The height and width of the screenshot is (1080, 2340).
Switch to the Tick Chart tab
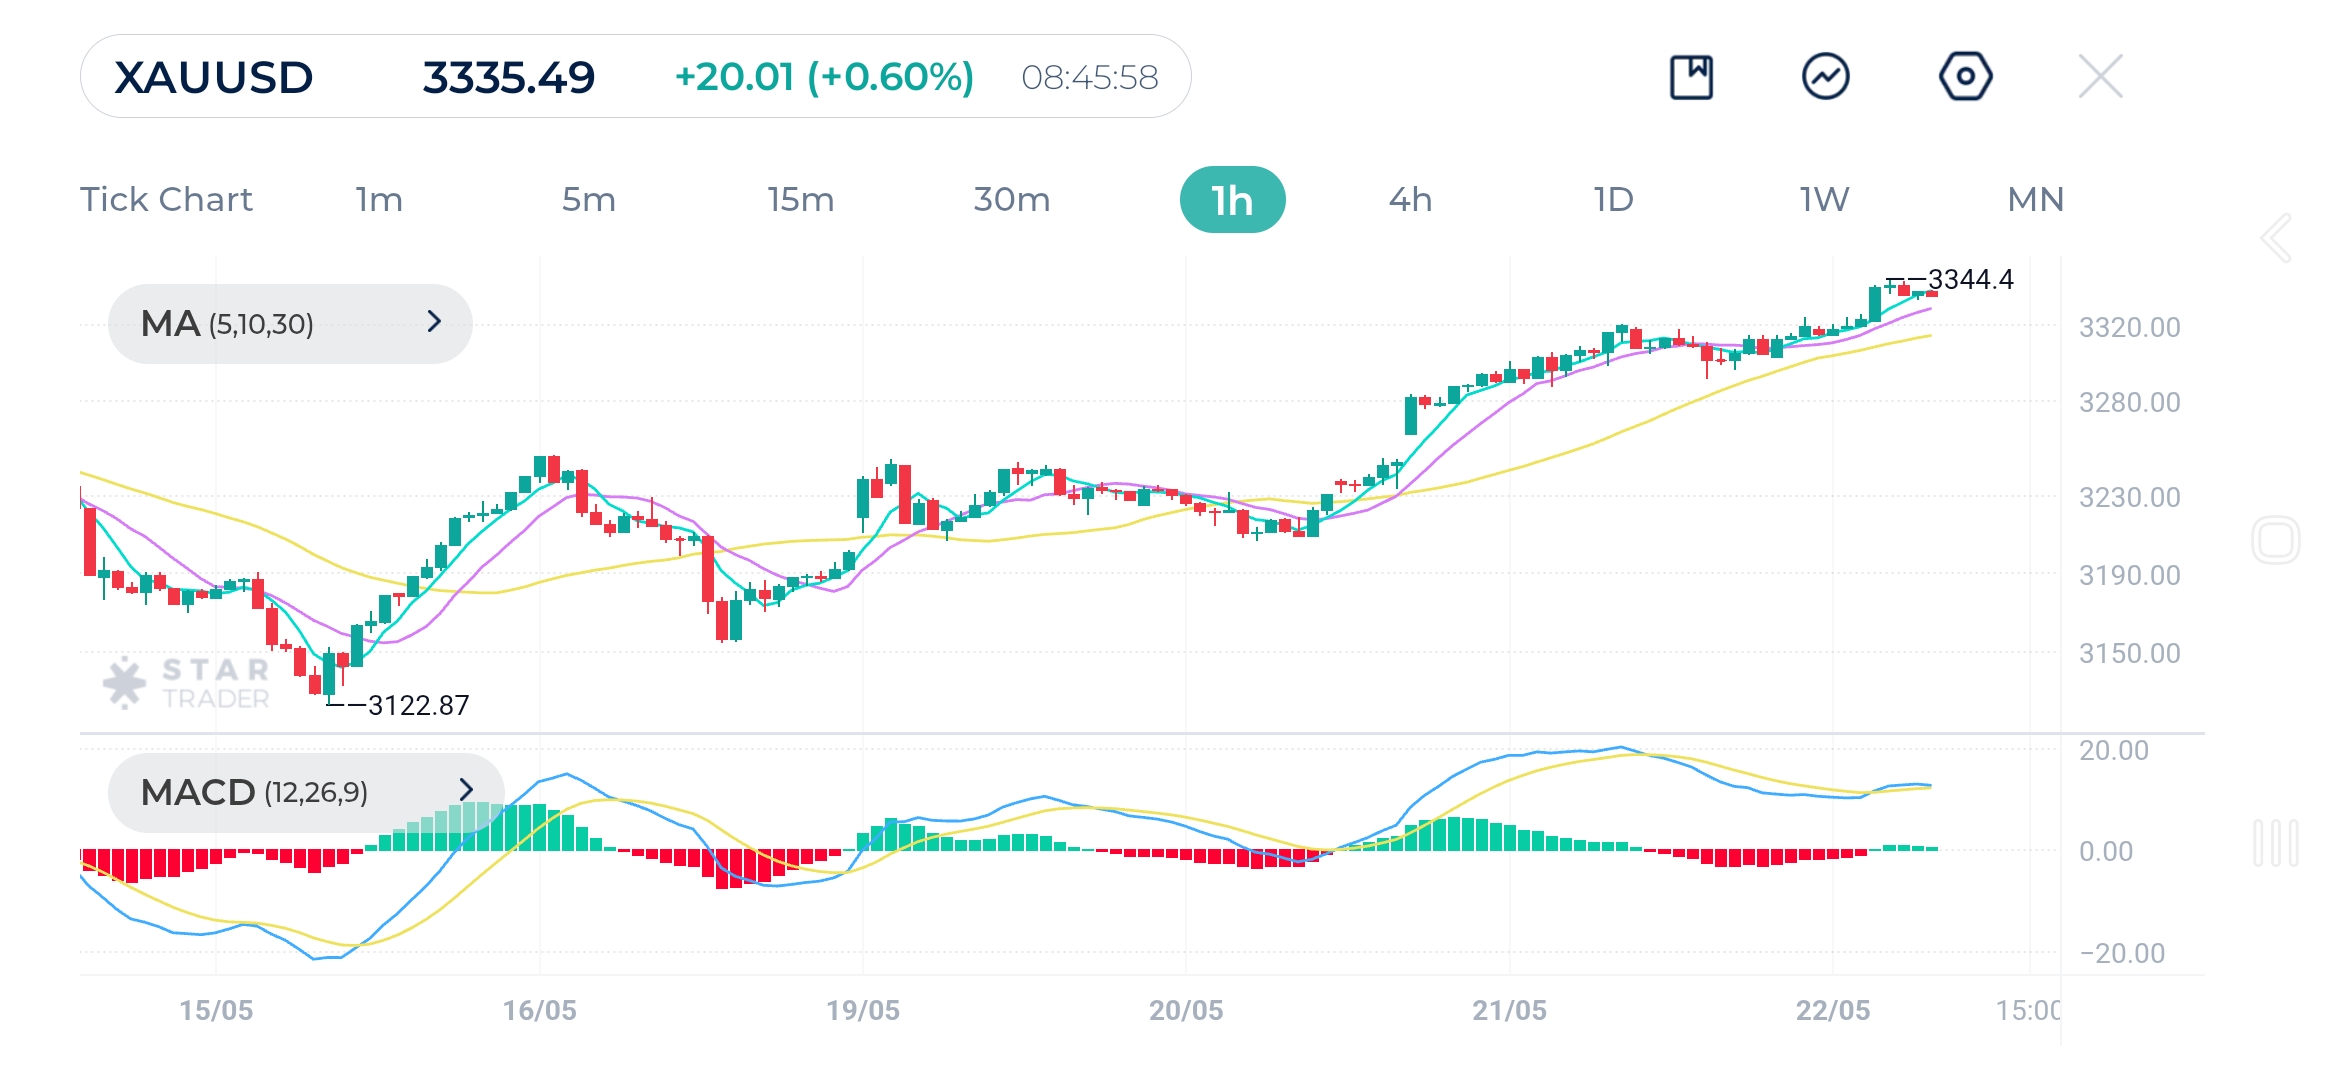[x=167, y=200]
